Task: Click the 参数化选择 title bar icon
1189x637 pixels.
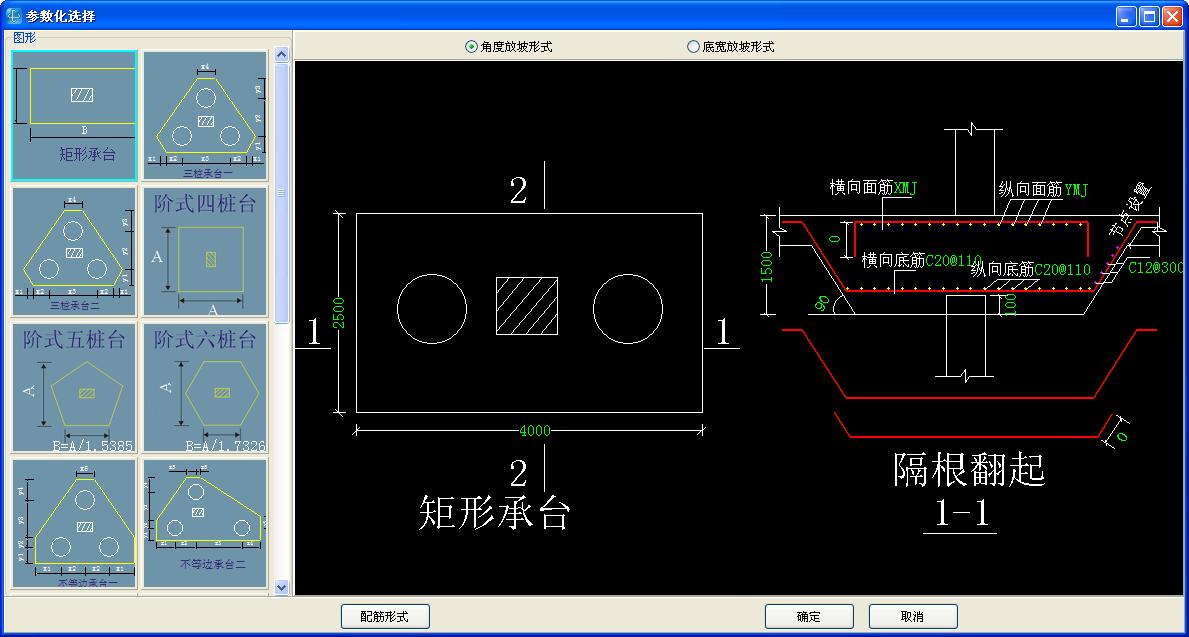Action: pos(13,16)
